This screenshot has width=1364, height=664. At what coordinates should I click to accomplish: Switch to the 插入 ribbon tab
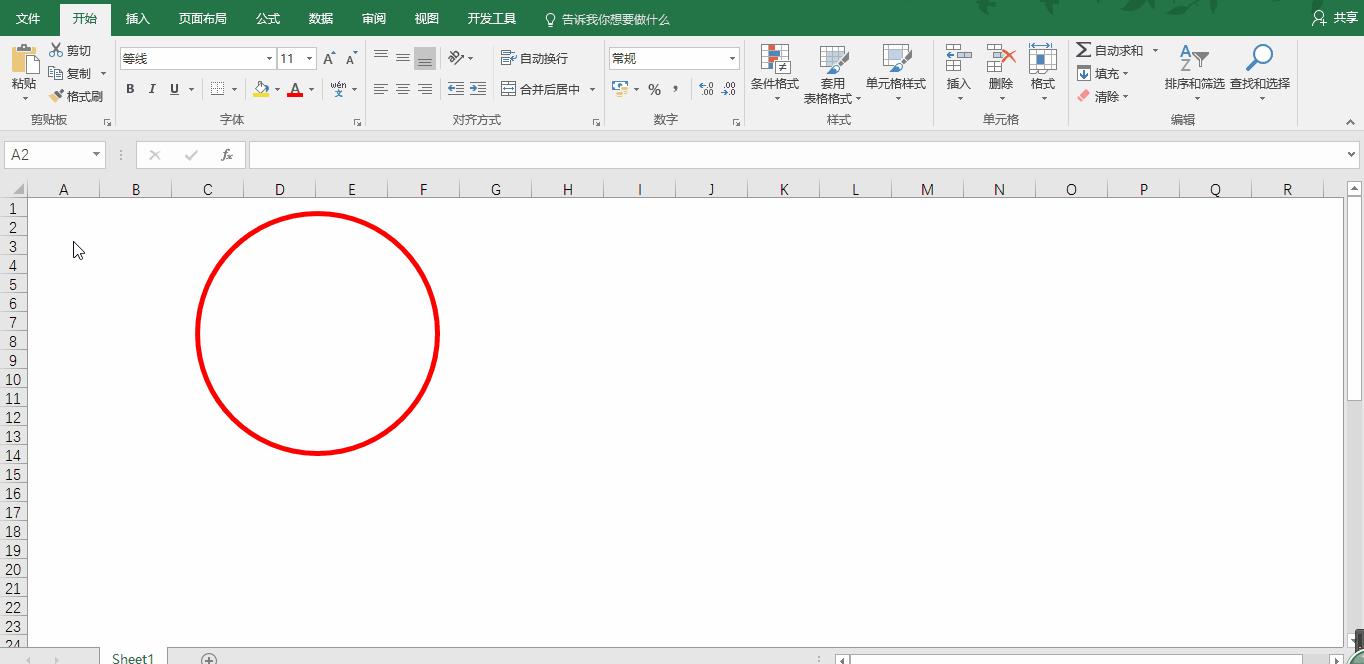137,17
